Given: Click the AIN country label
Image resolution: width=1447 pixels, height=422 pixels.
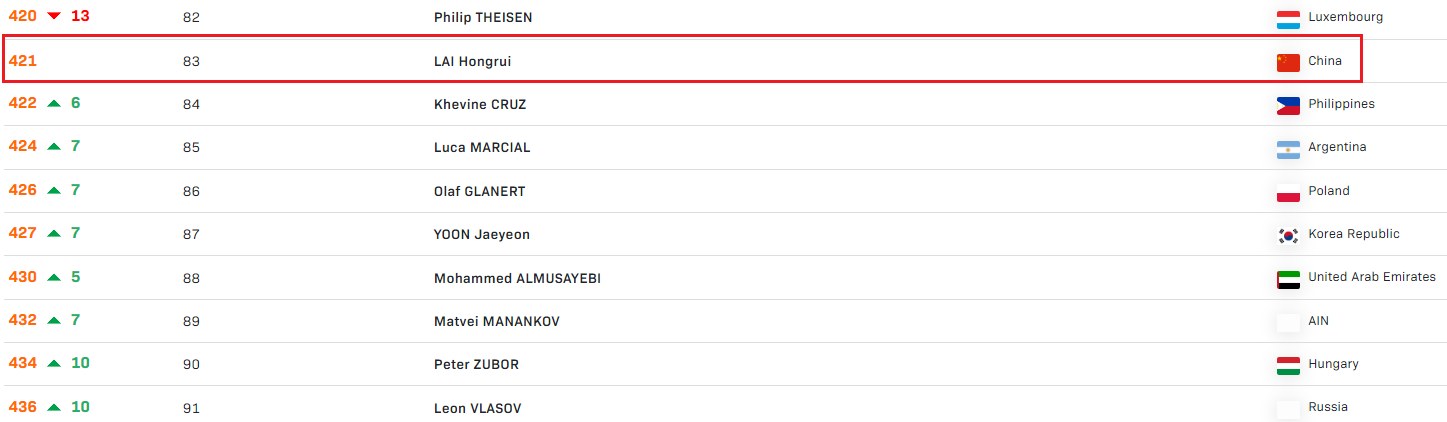Looking at the screenshot, I should coord(1318,321).
